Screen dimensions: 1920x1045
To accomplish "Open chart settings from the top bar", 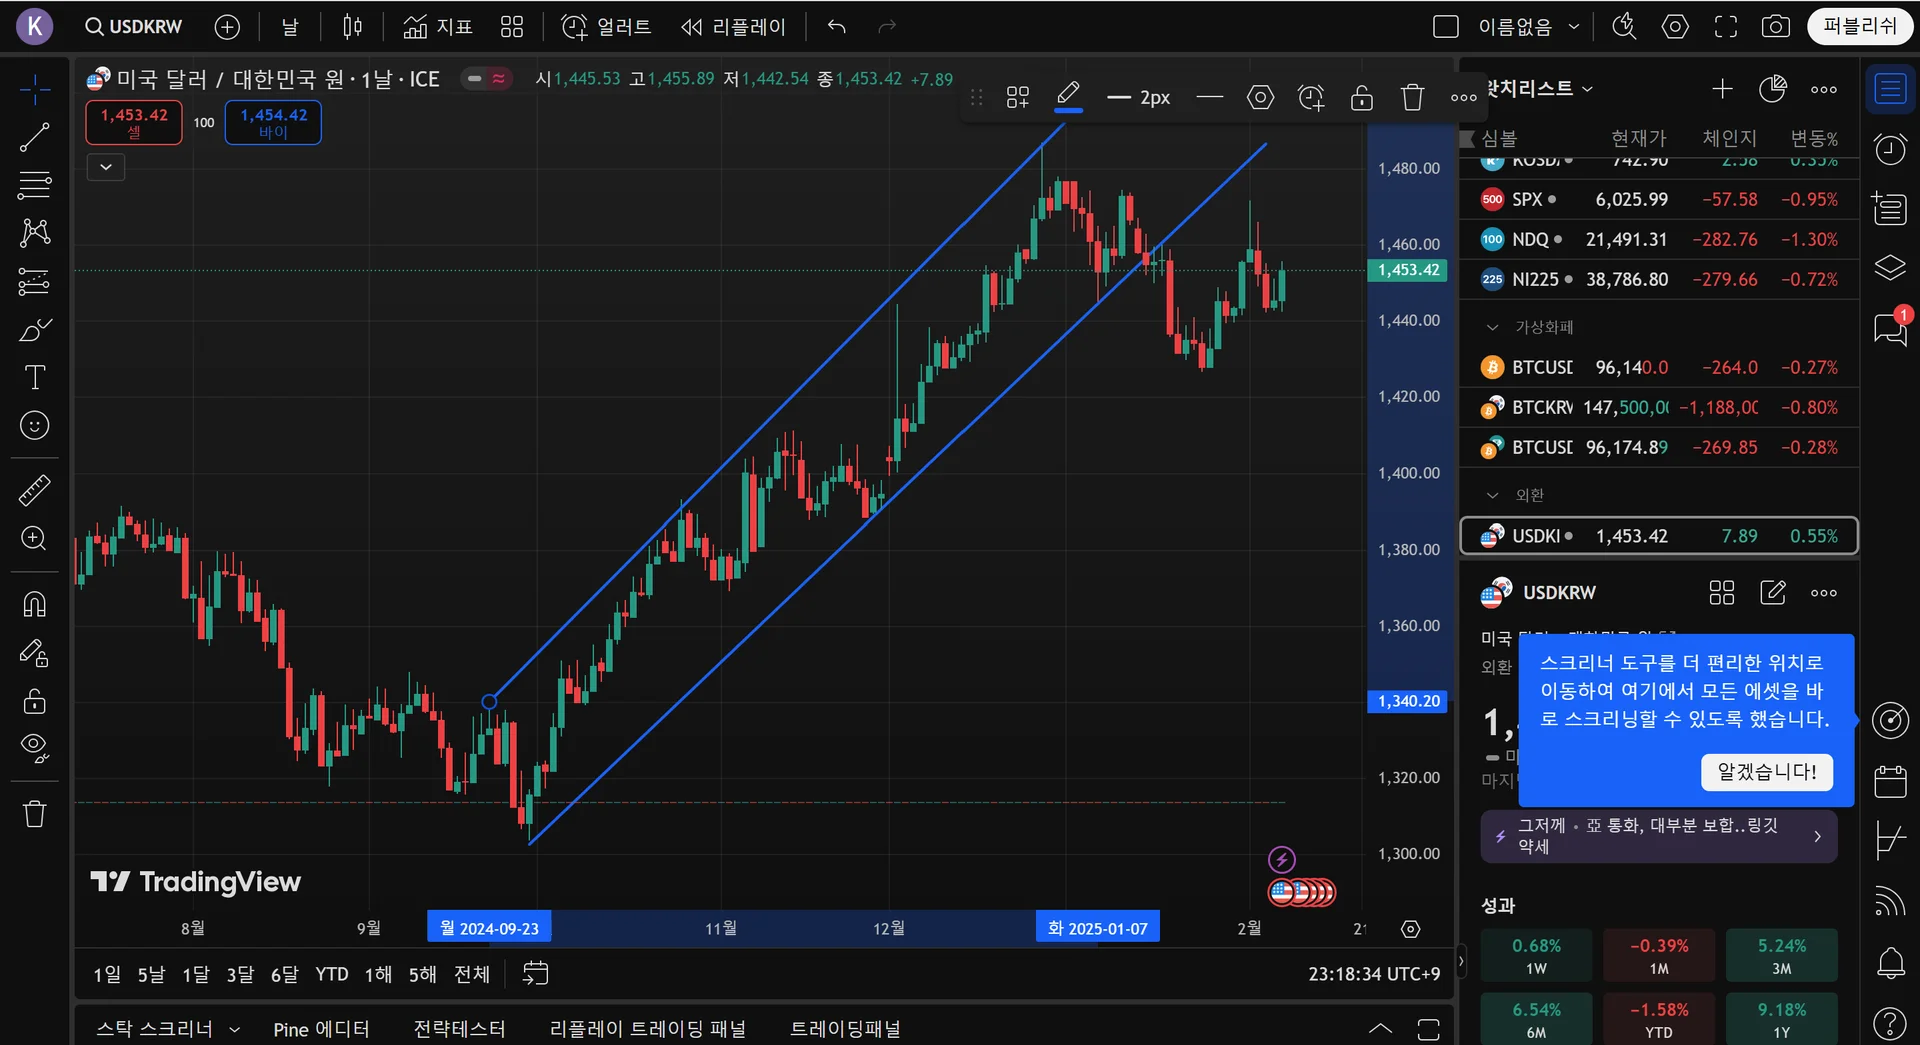I will pos(1675,27).
